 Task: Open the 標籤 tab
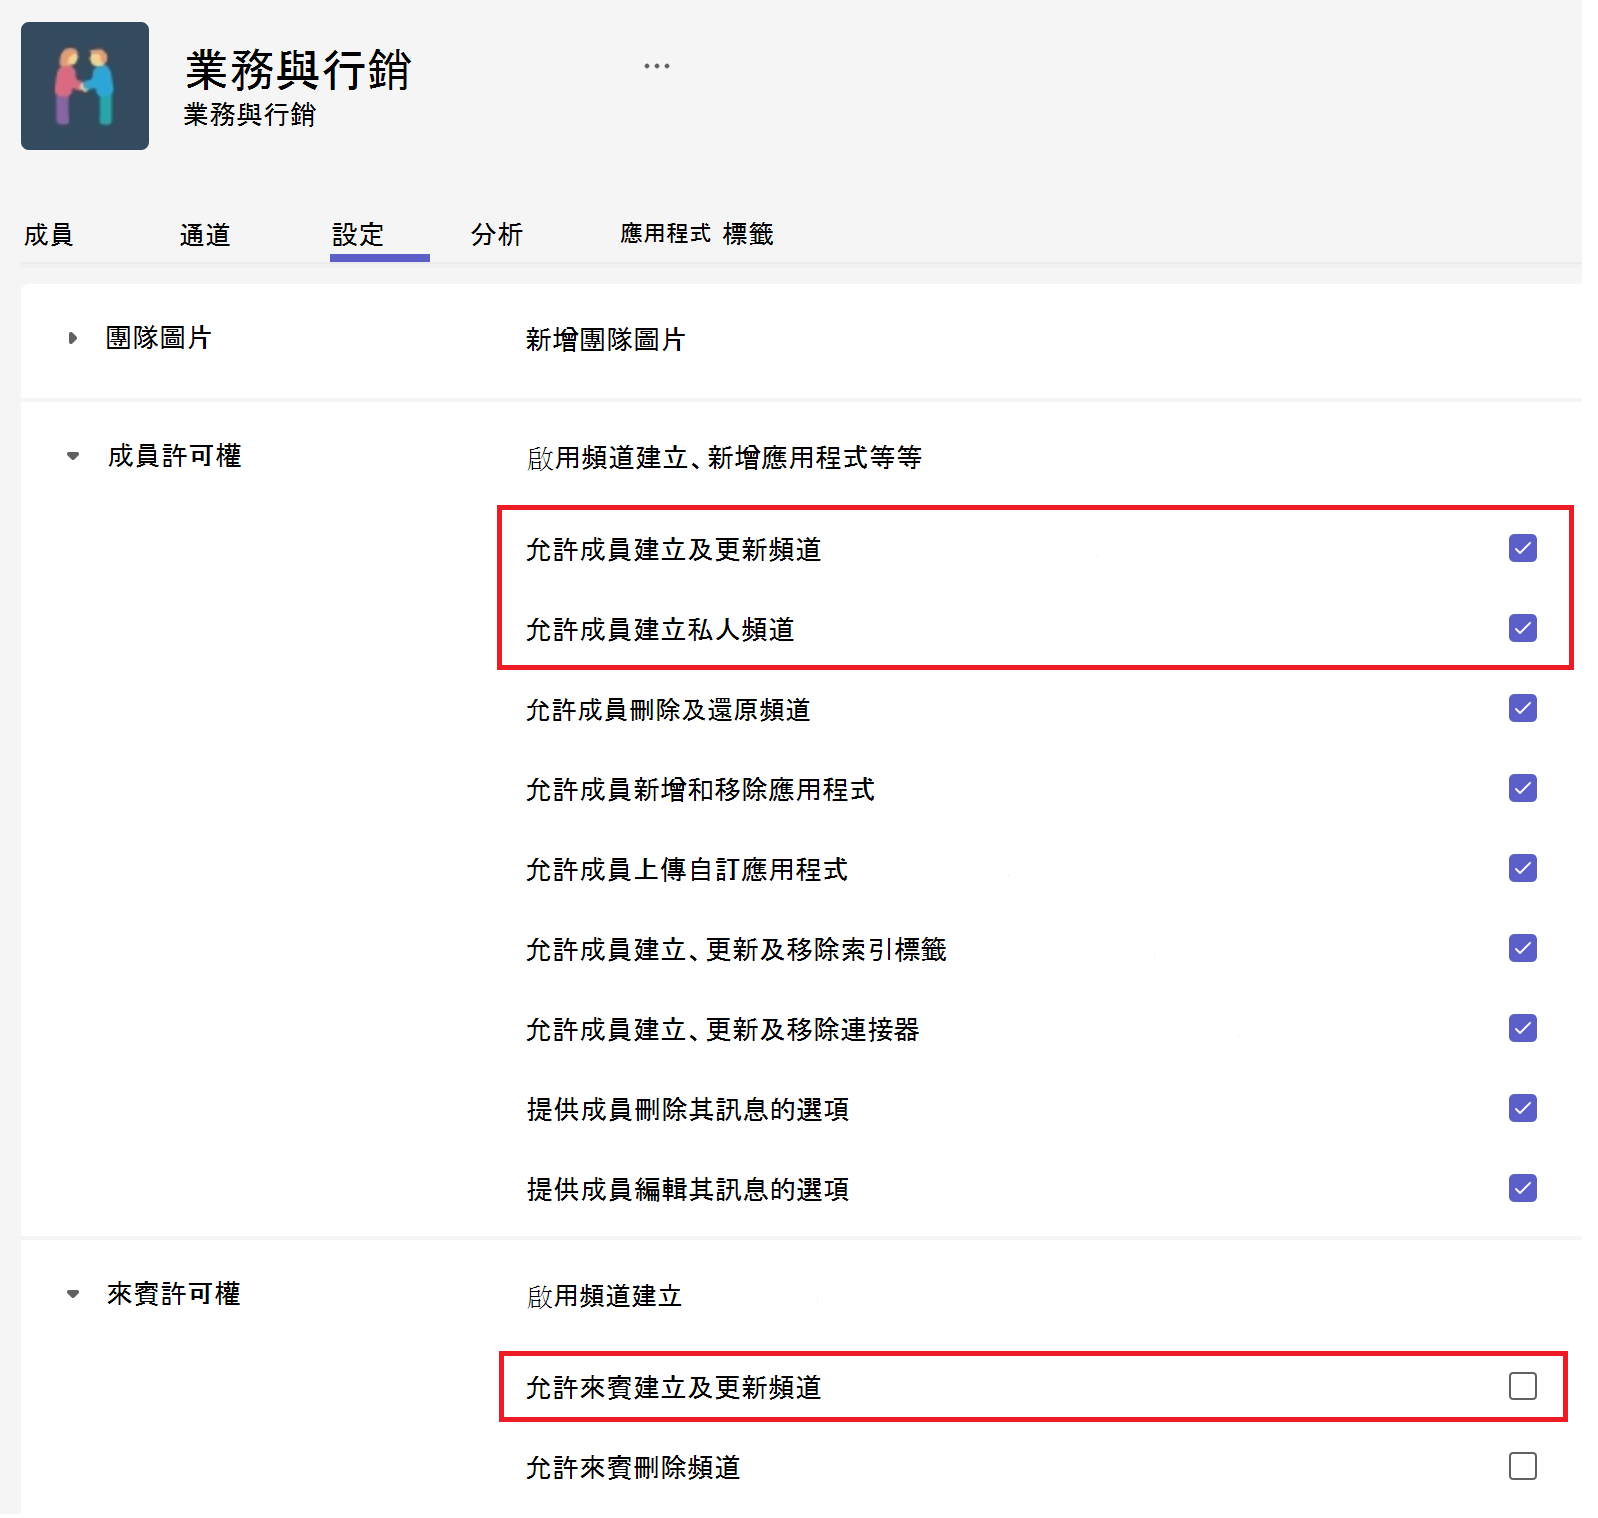tap(748, 234)
